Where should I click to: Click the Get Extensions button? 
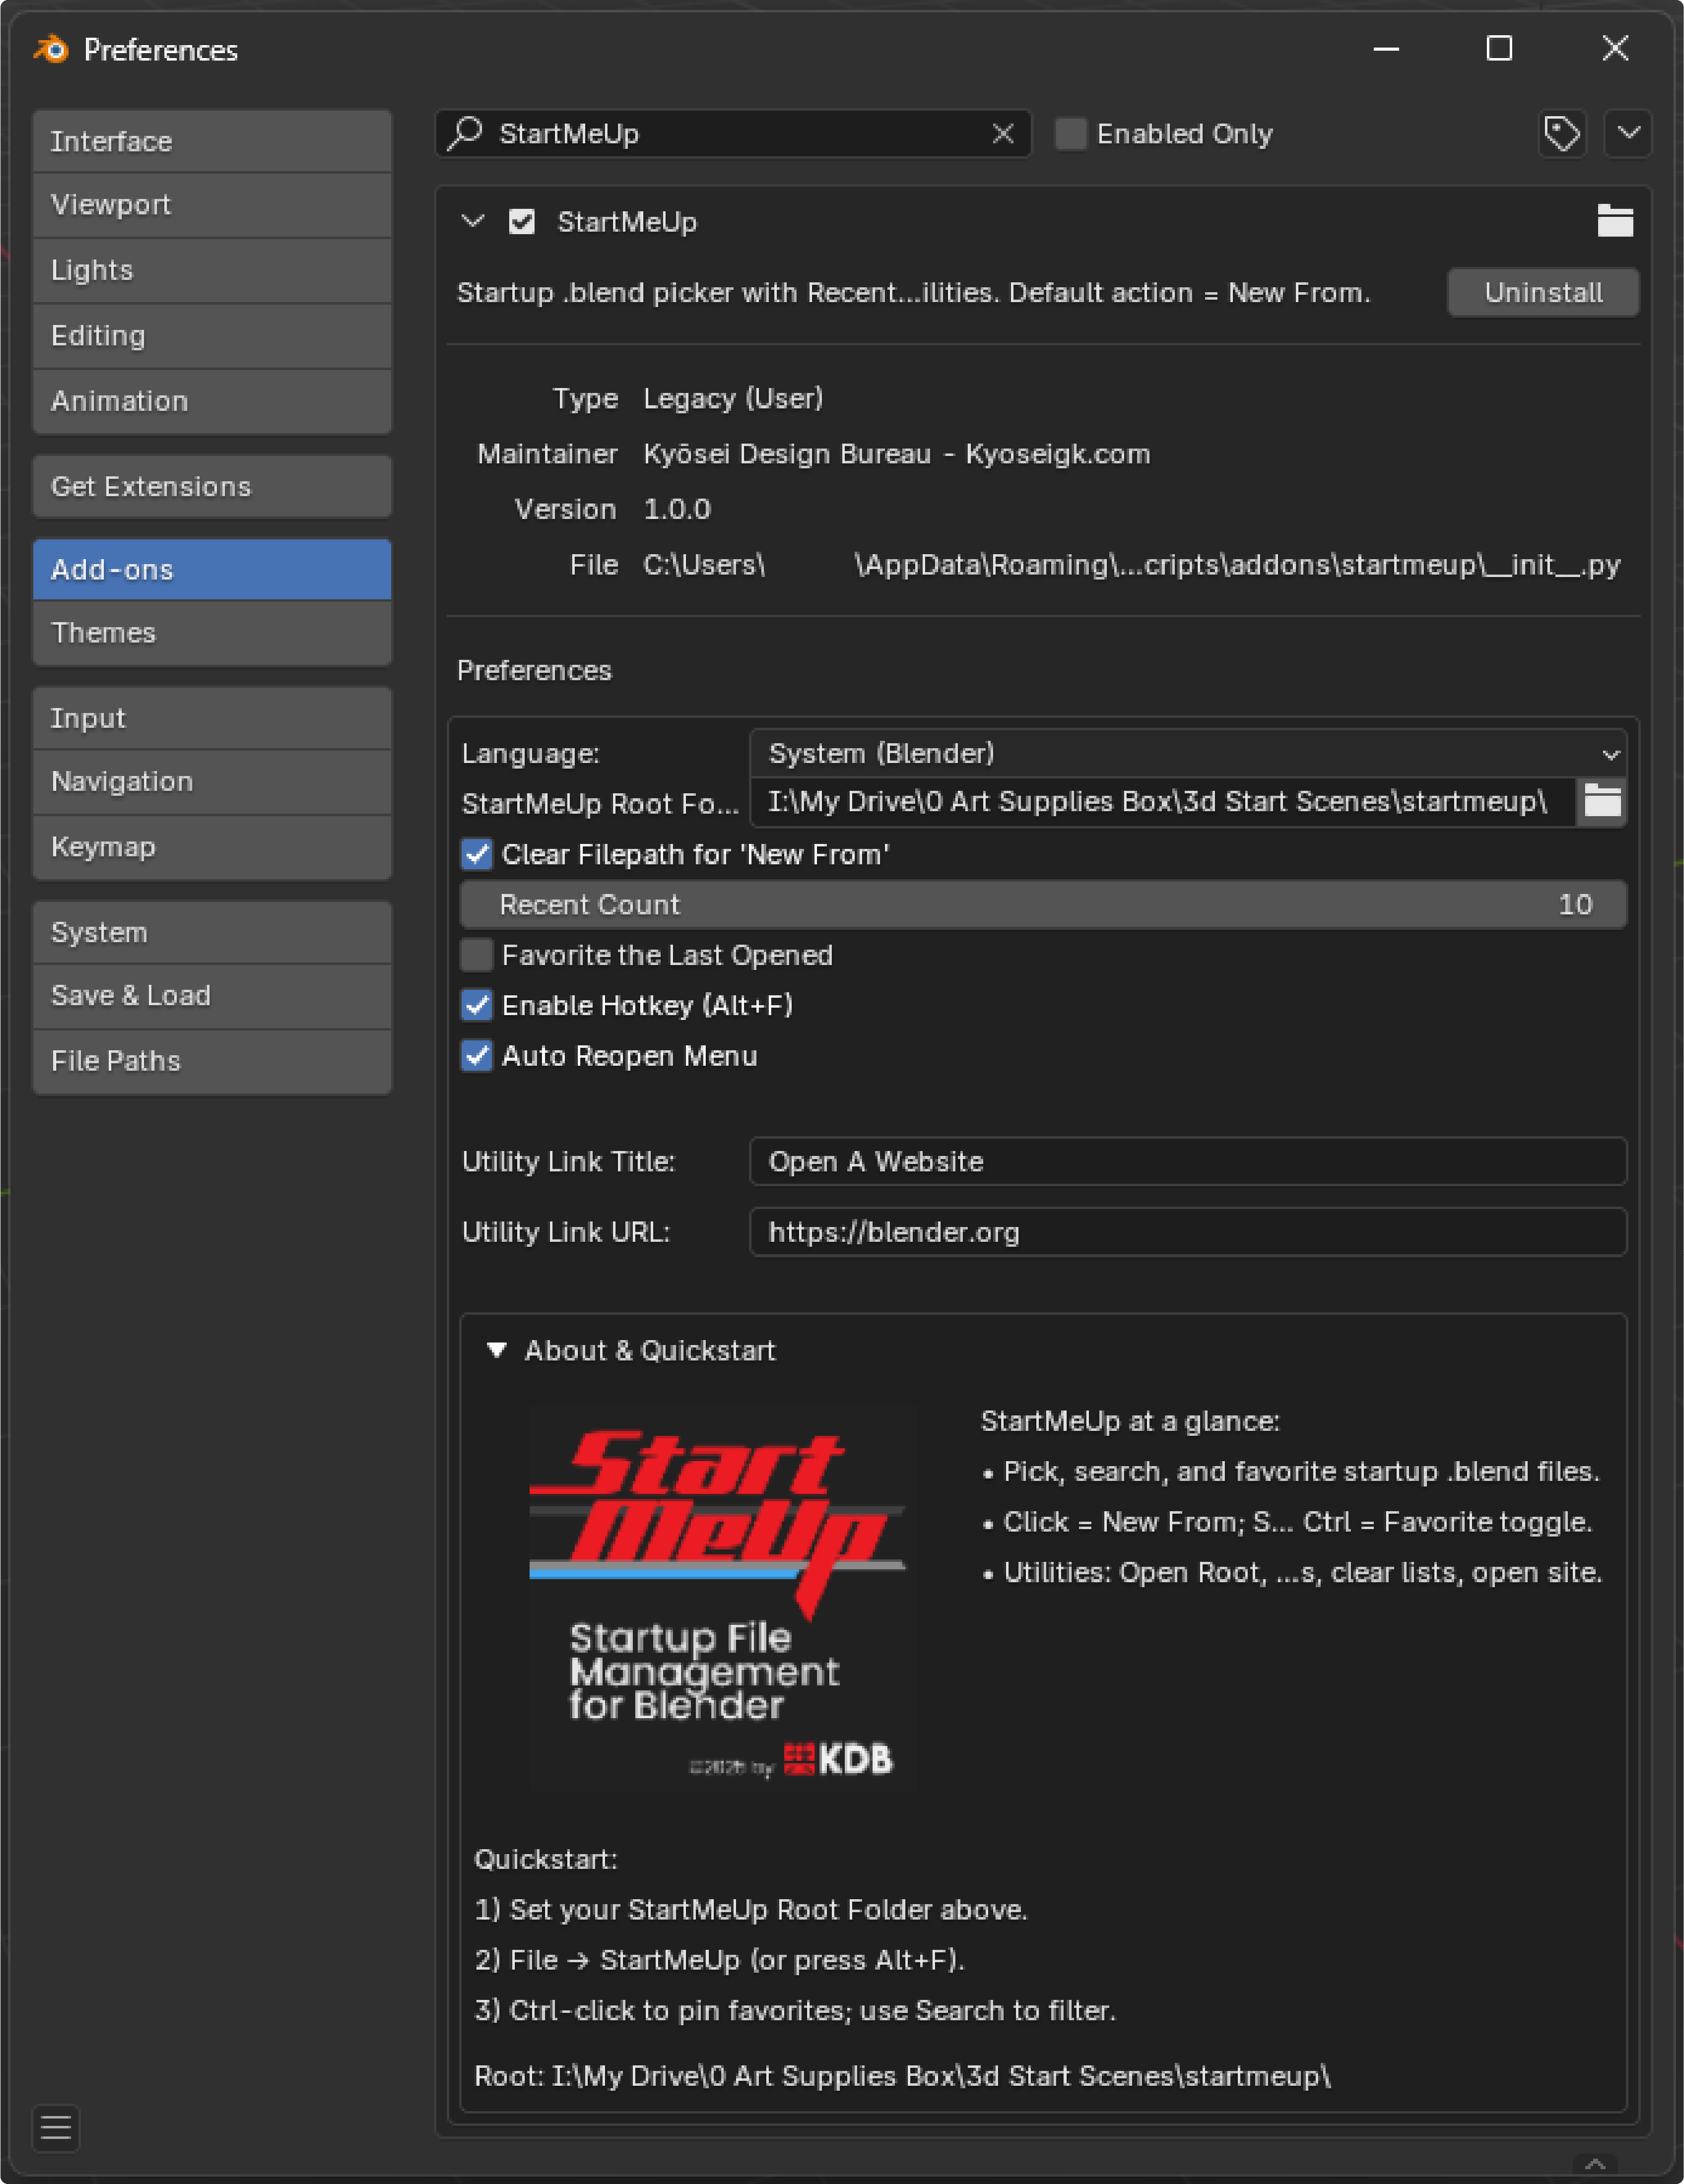tap(212, 487)
